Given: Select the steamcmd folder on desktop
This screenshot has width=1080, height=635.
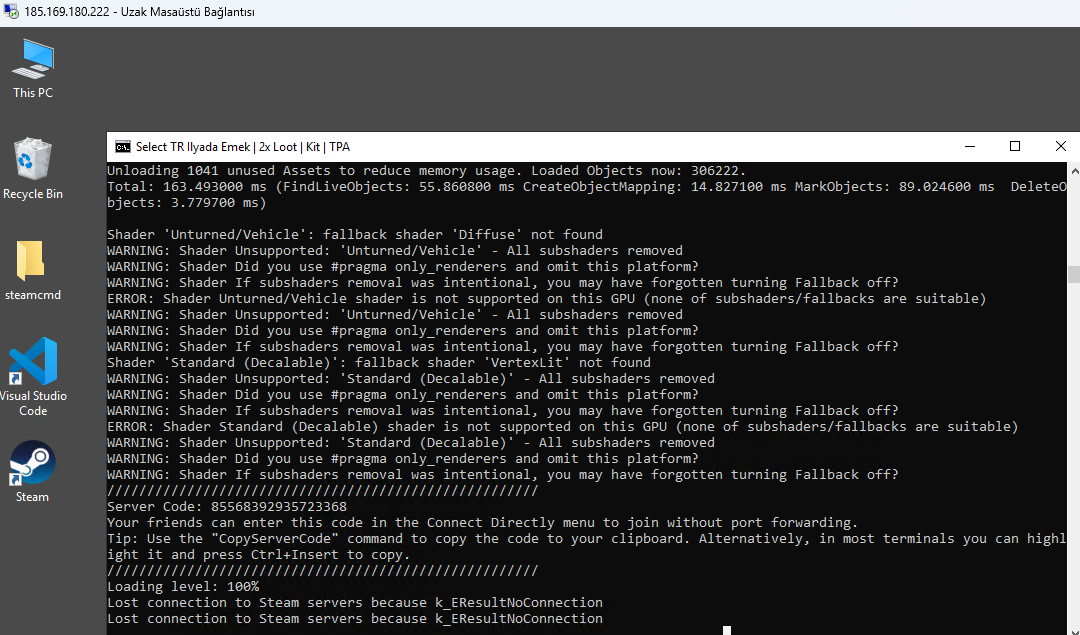Looking at the screenshot, I should [32, 271].
